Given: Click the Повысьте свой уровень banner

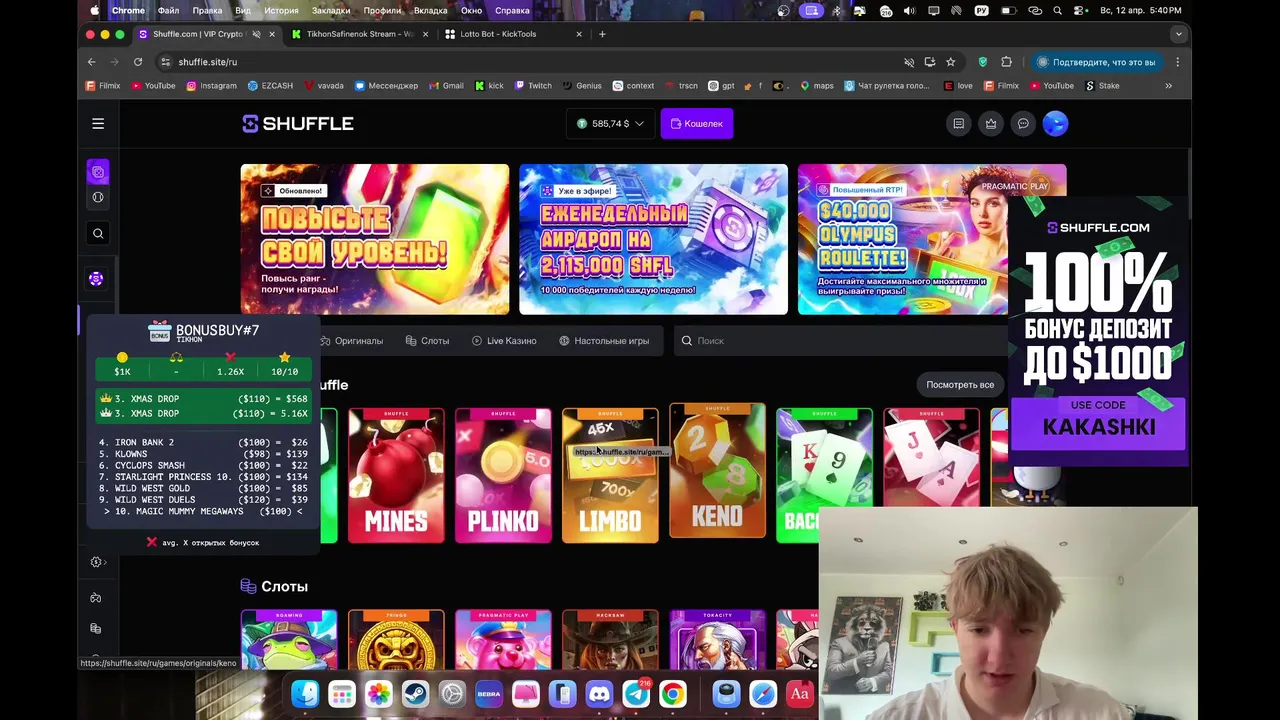Looking at the screenshot, I should [375, 239].
